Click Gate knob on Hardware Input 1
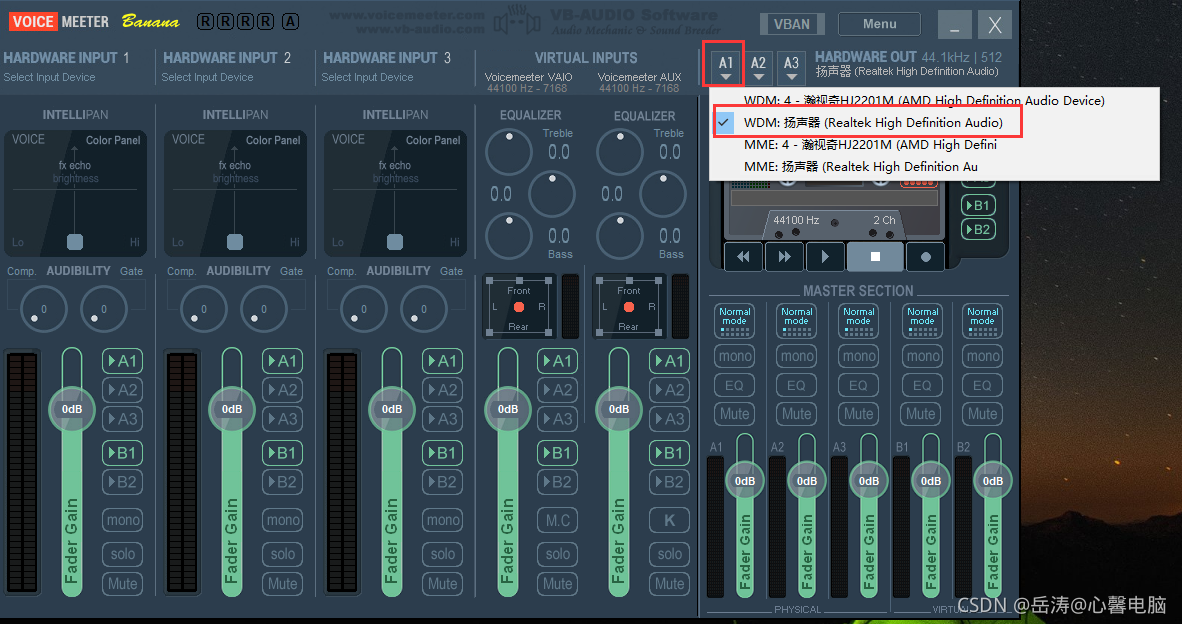1182x624 pixels. pyautogui.click(x=104, y=309)
